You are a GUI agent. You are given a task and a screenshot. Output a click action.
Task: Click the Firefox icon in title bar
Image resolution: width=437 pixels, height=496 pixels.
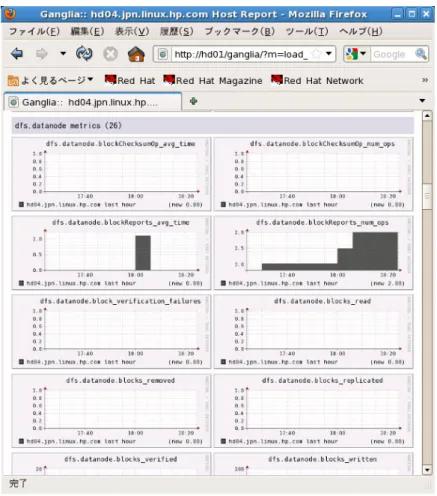tap(11, 14)
